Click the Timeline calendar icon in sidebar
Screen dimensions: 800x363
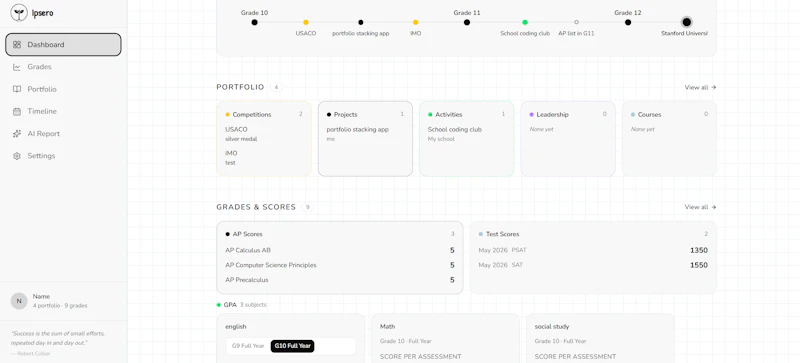point(17,111)
